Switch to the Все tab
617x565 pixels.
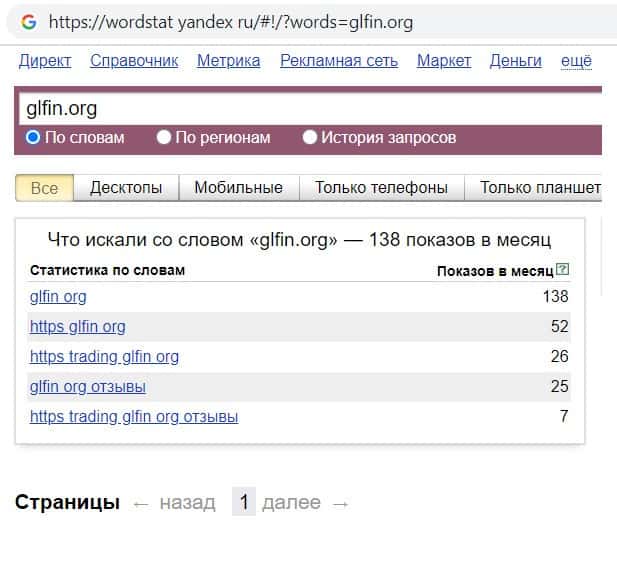(x=44, y=188)
